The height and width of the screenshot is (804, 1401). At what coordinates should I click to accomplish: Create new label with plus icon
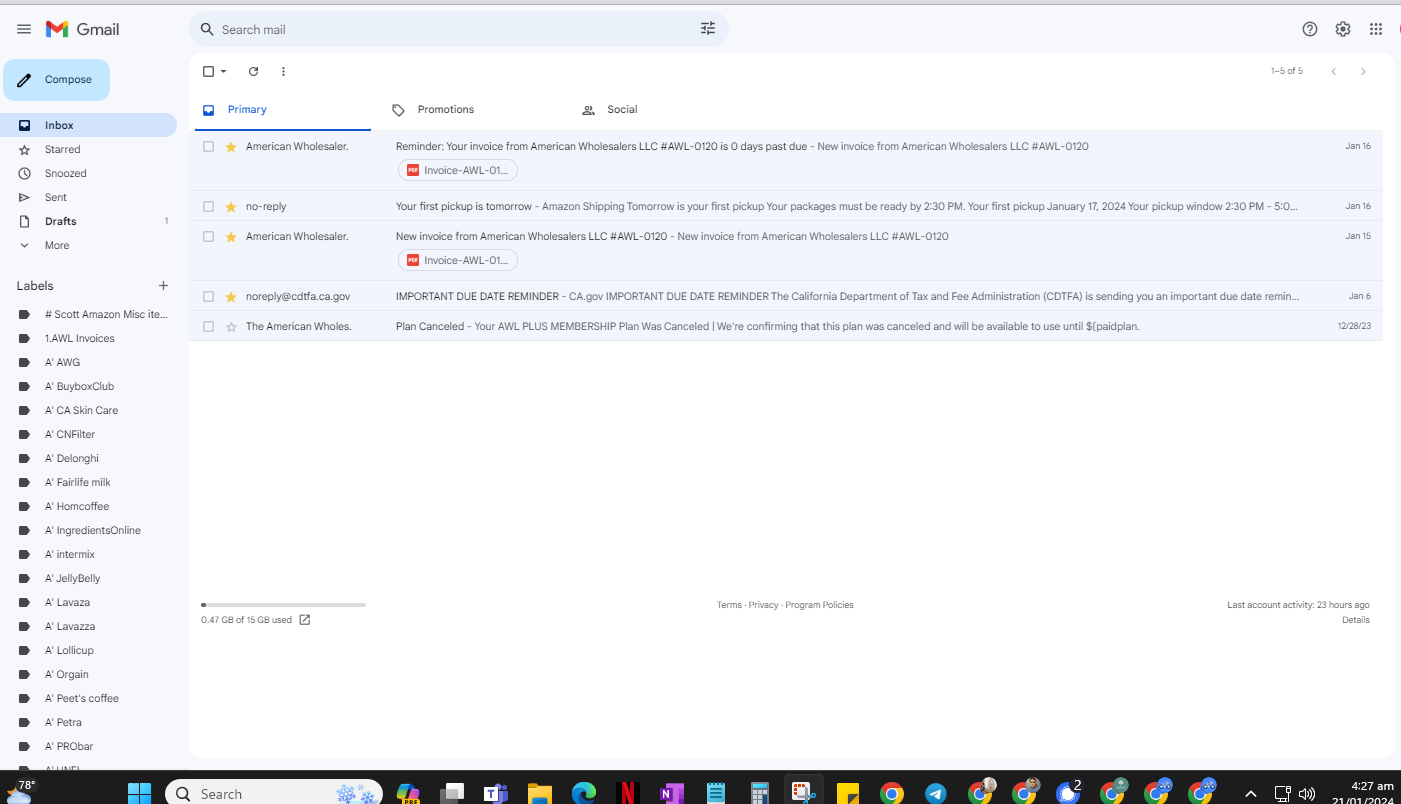(x=163, y=286)
